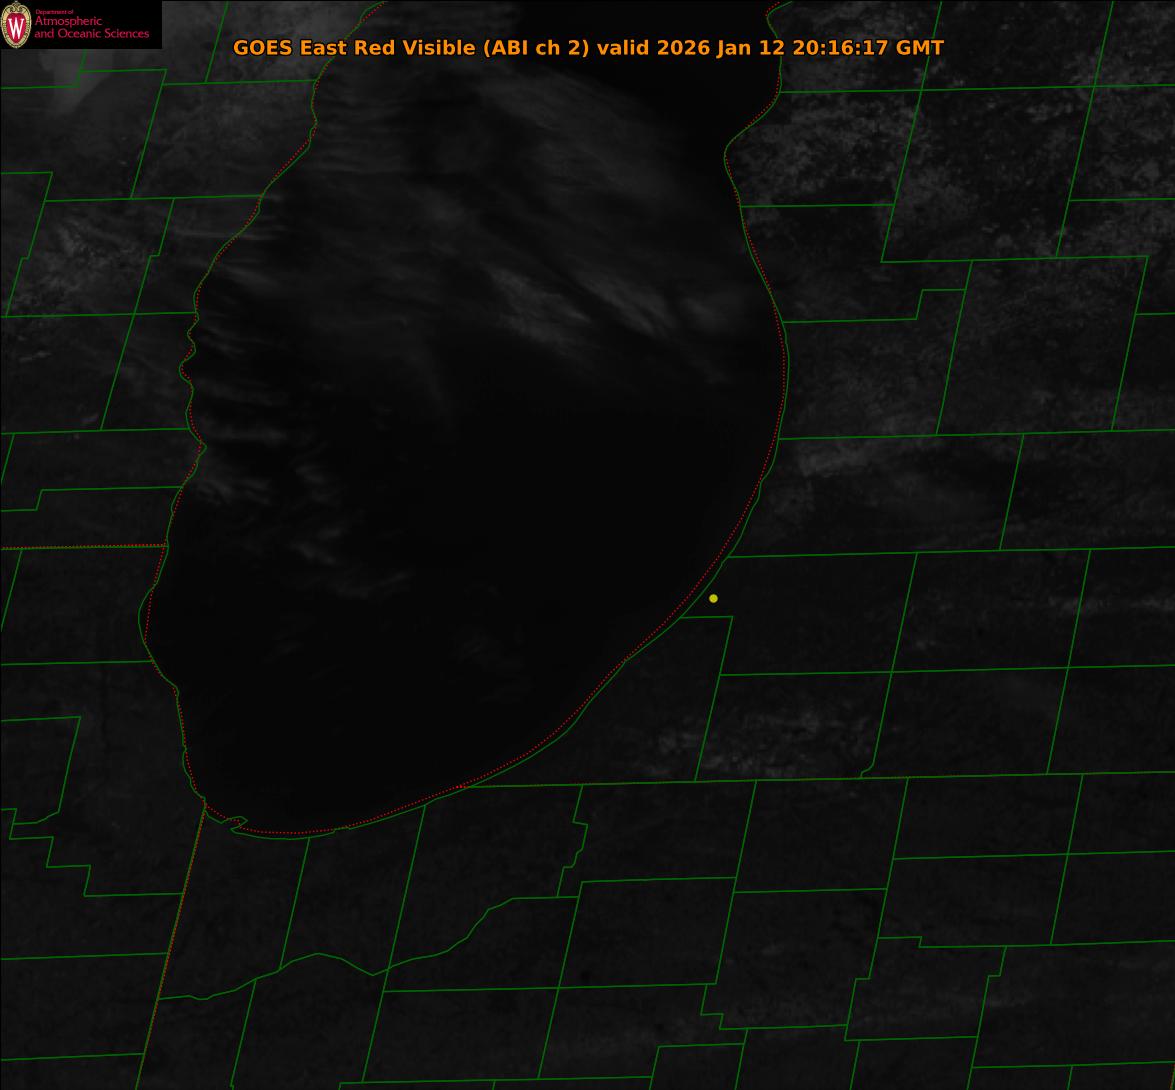Click the "(ABI ch 2)" channel label
1175x1090 pixels.
point(536,48)
